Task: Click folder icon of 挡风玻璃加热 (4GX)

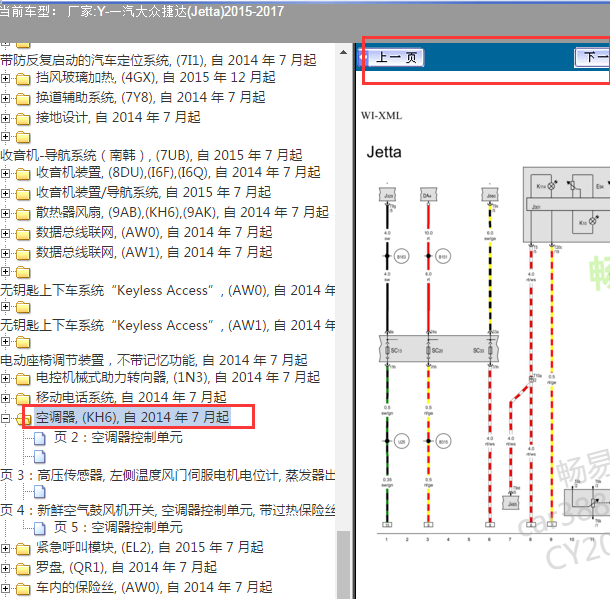Action: [23, 79]
